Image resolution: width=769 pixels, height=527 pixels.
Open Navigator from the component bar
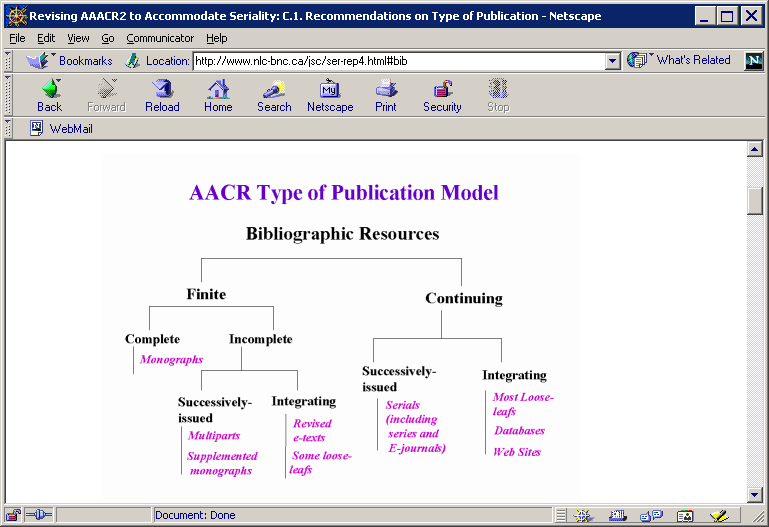coord(583,516)
